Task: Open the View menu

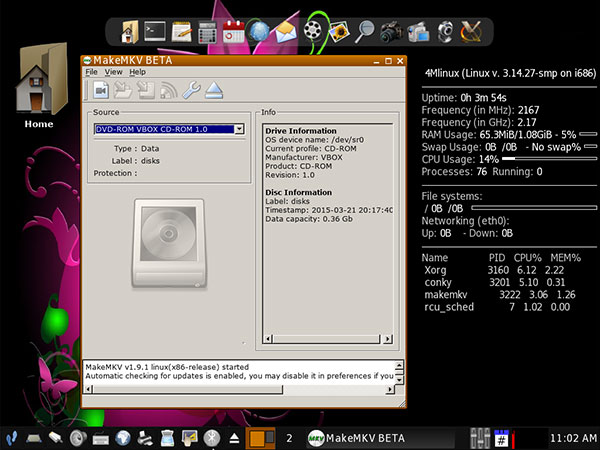Action: pyautogui.click(x=113, y=72)
